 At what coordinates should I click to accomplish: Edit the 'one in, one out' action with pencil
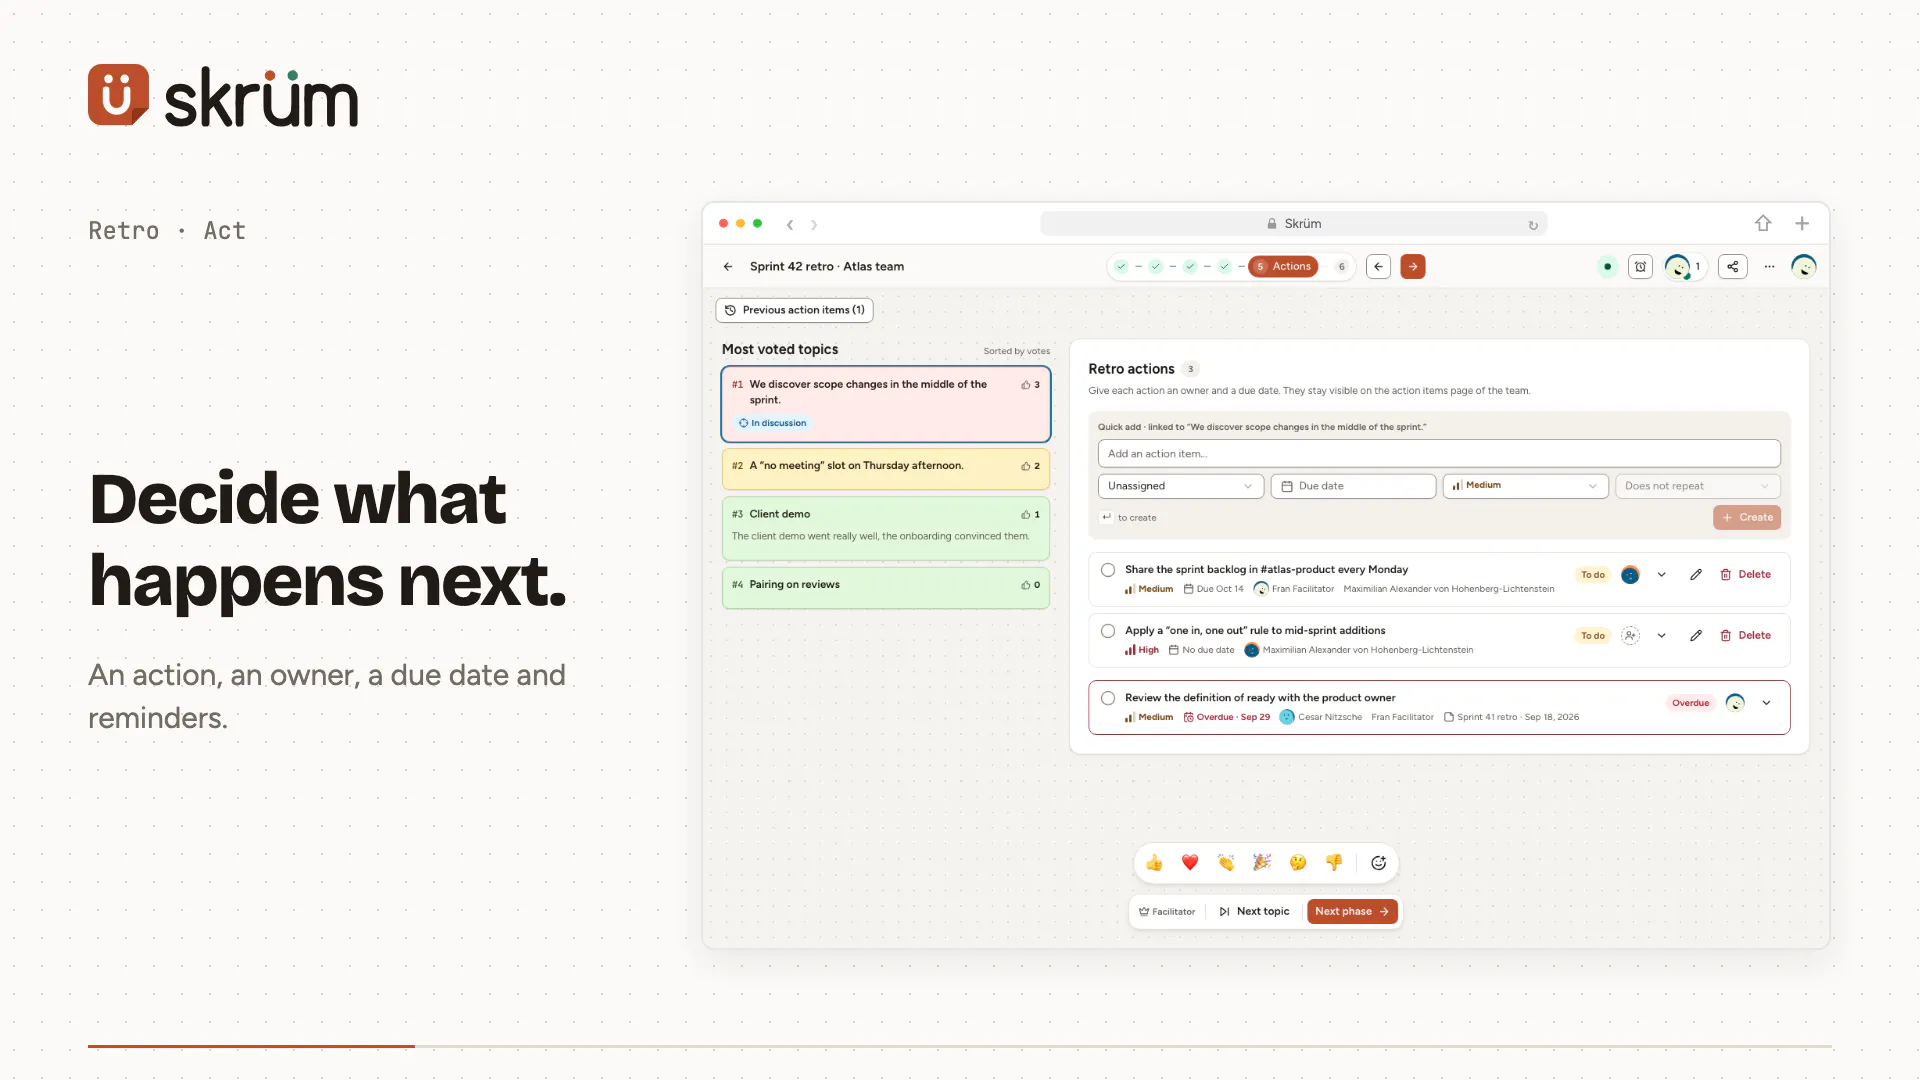[x=1696, y=636]
